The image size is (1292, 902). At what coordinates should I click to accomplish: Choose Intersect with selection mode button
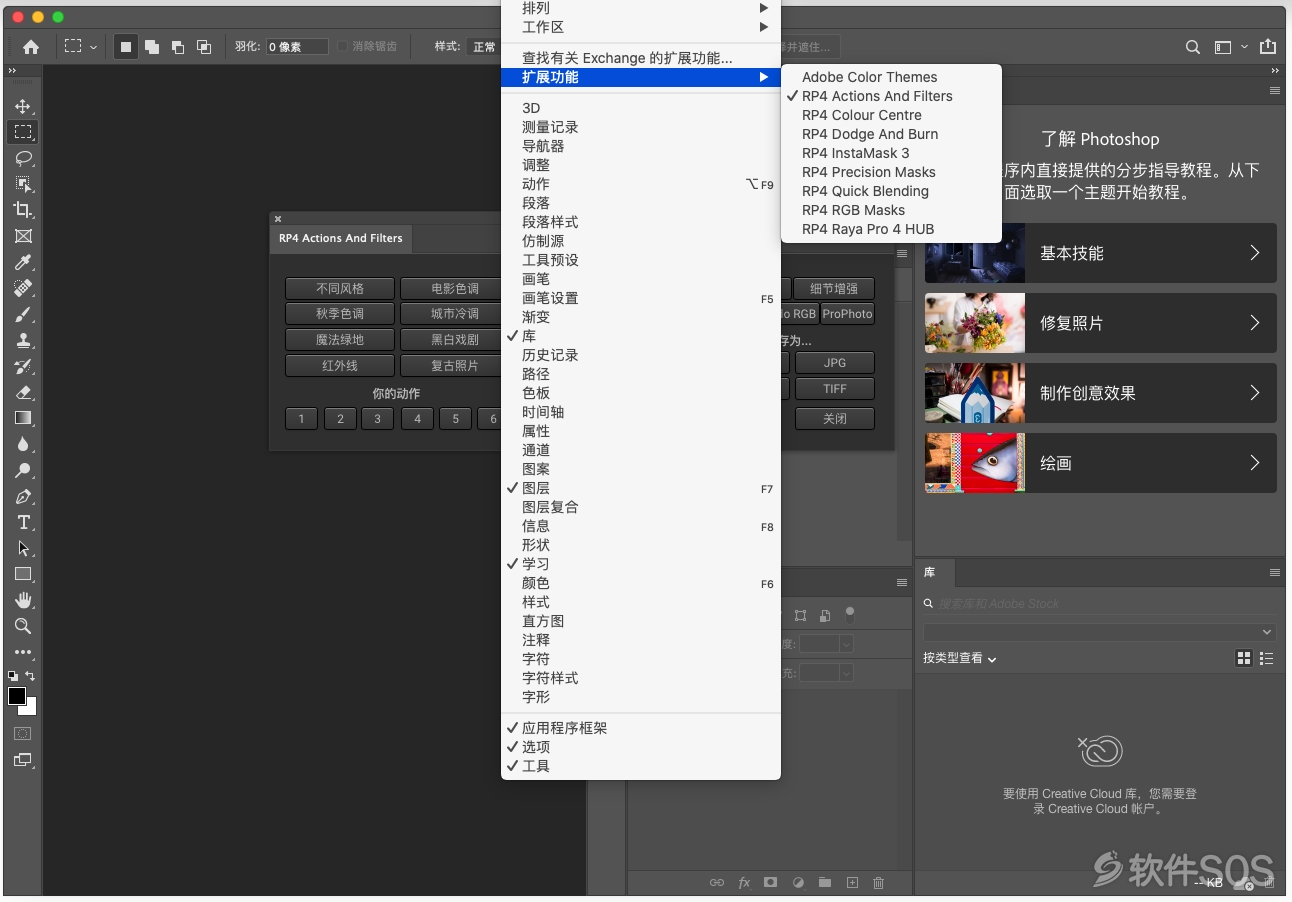(x=204, y=46)
